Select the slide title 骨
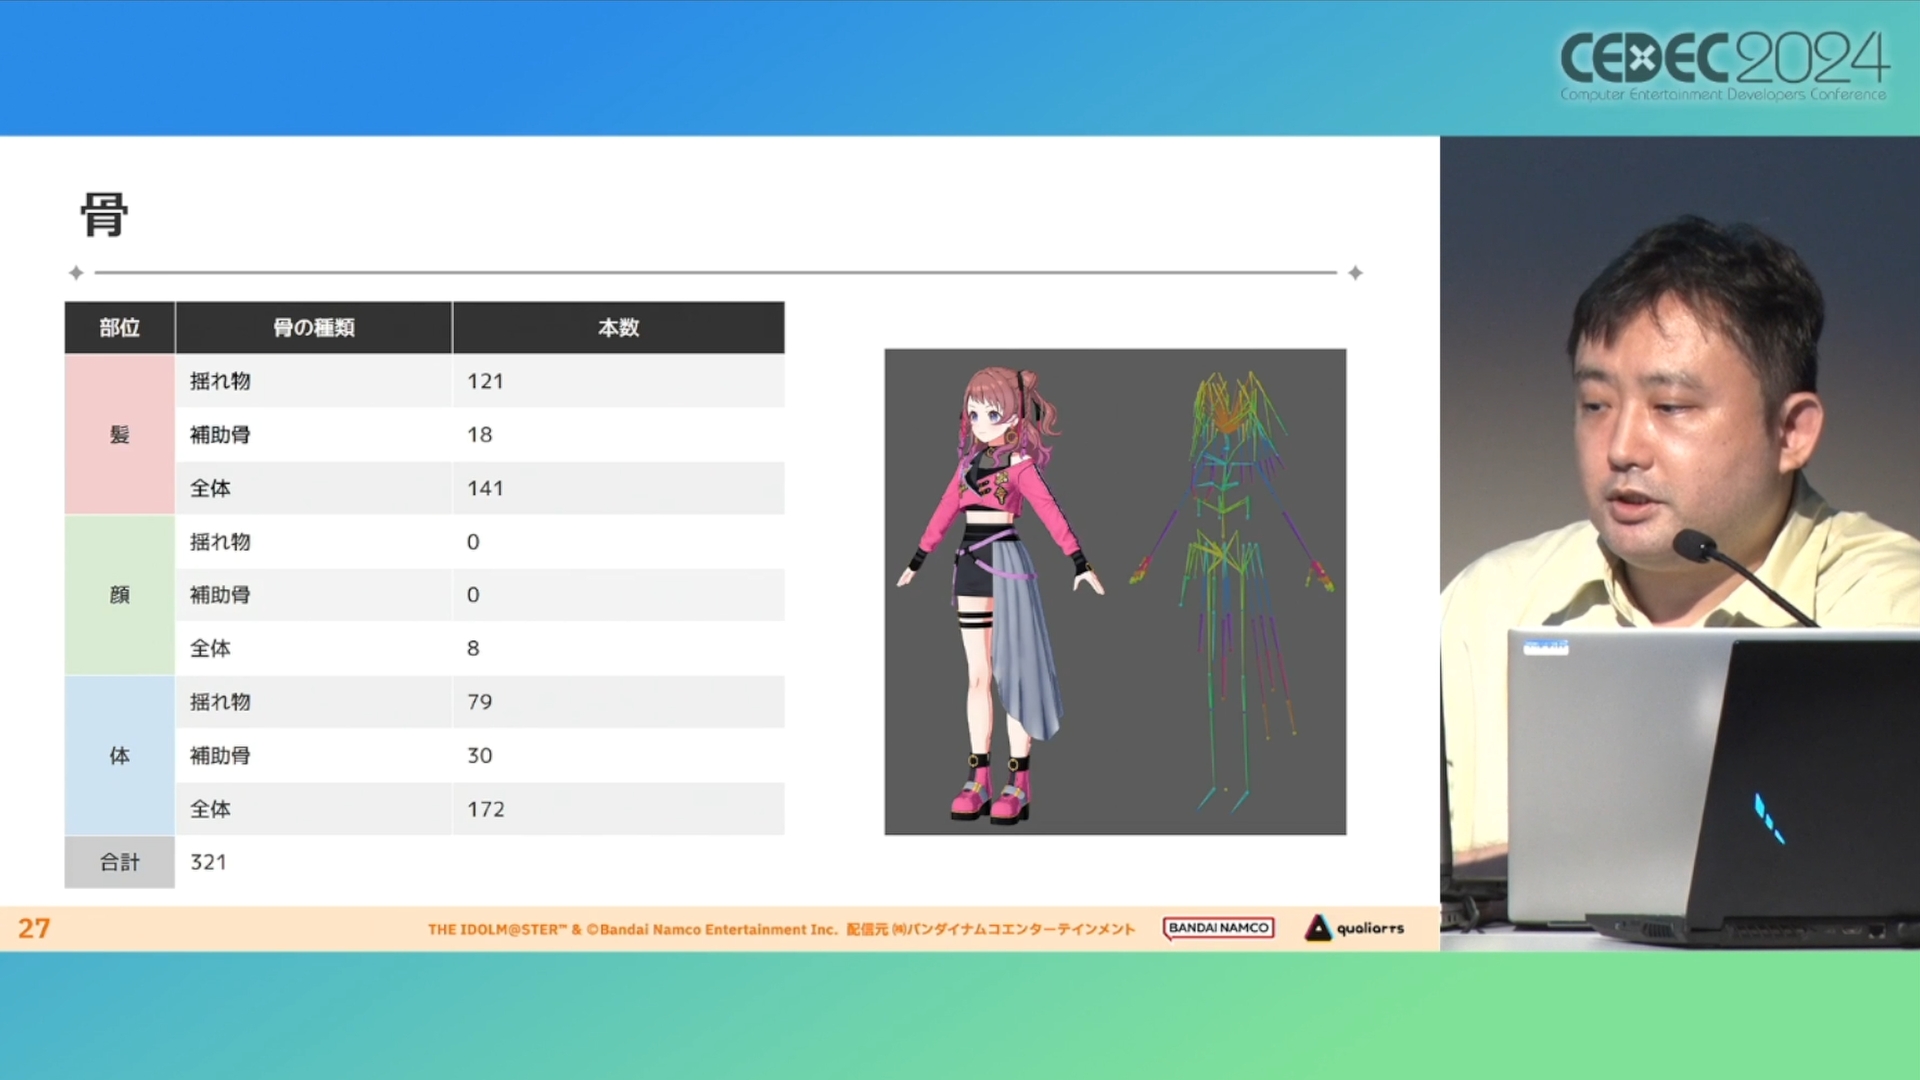This screenshot has width=1920, height=1080. point(104,214)
